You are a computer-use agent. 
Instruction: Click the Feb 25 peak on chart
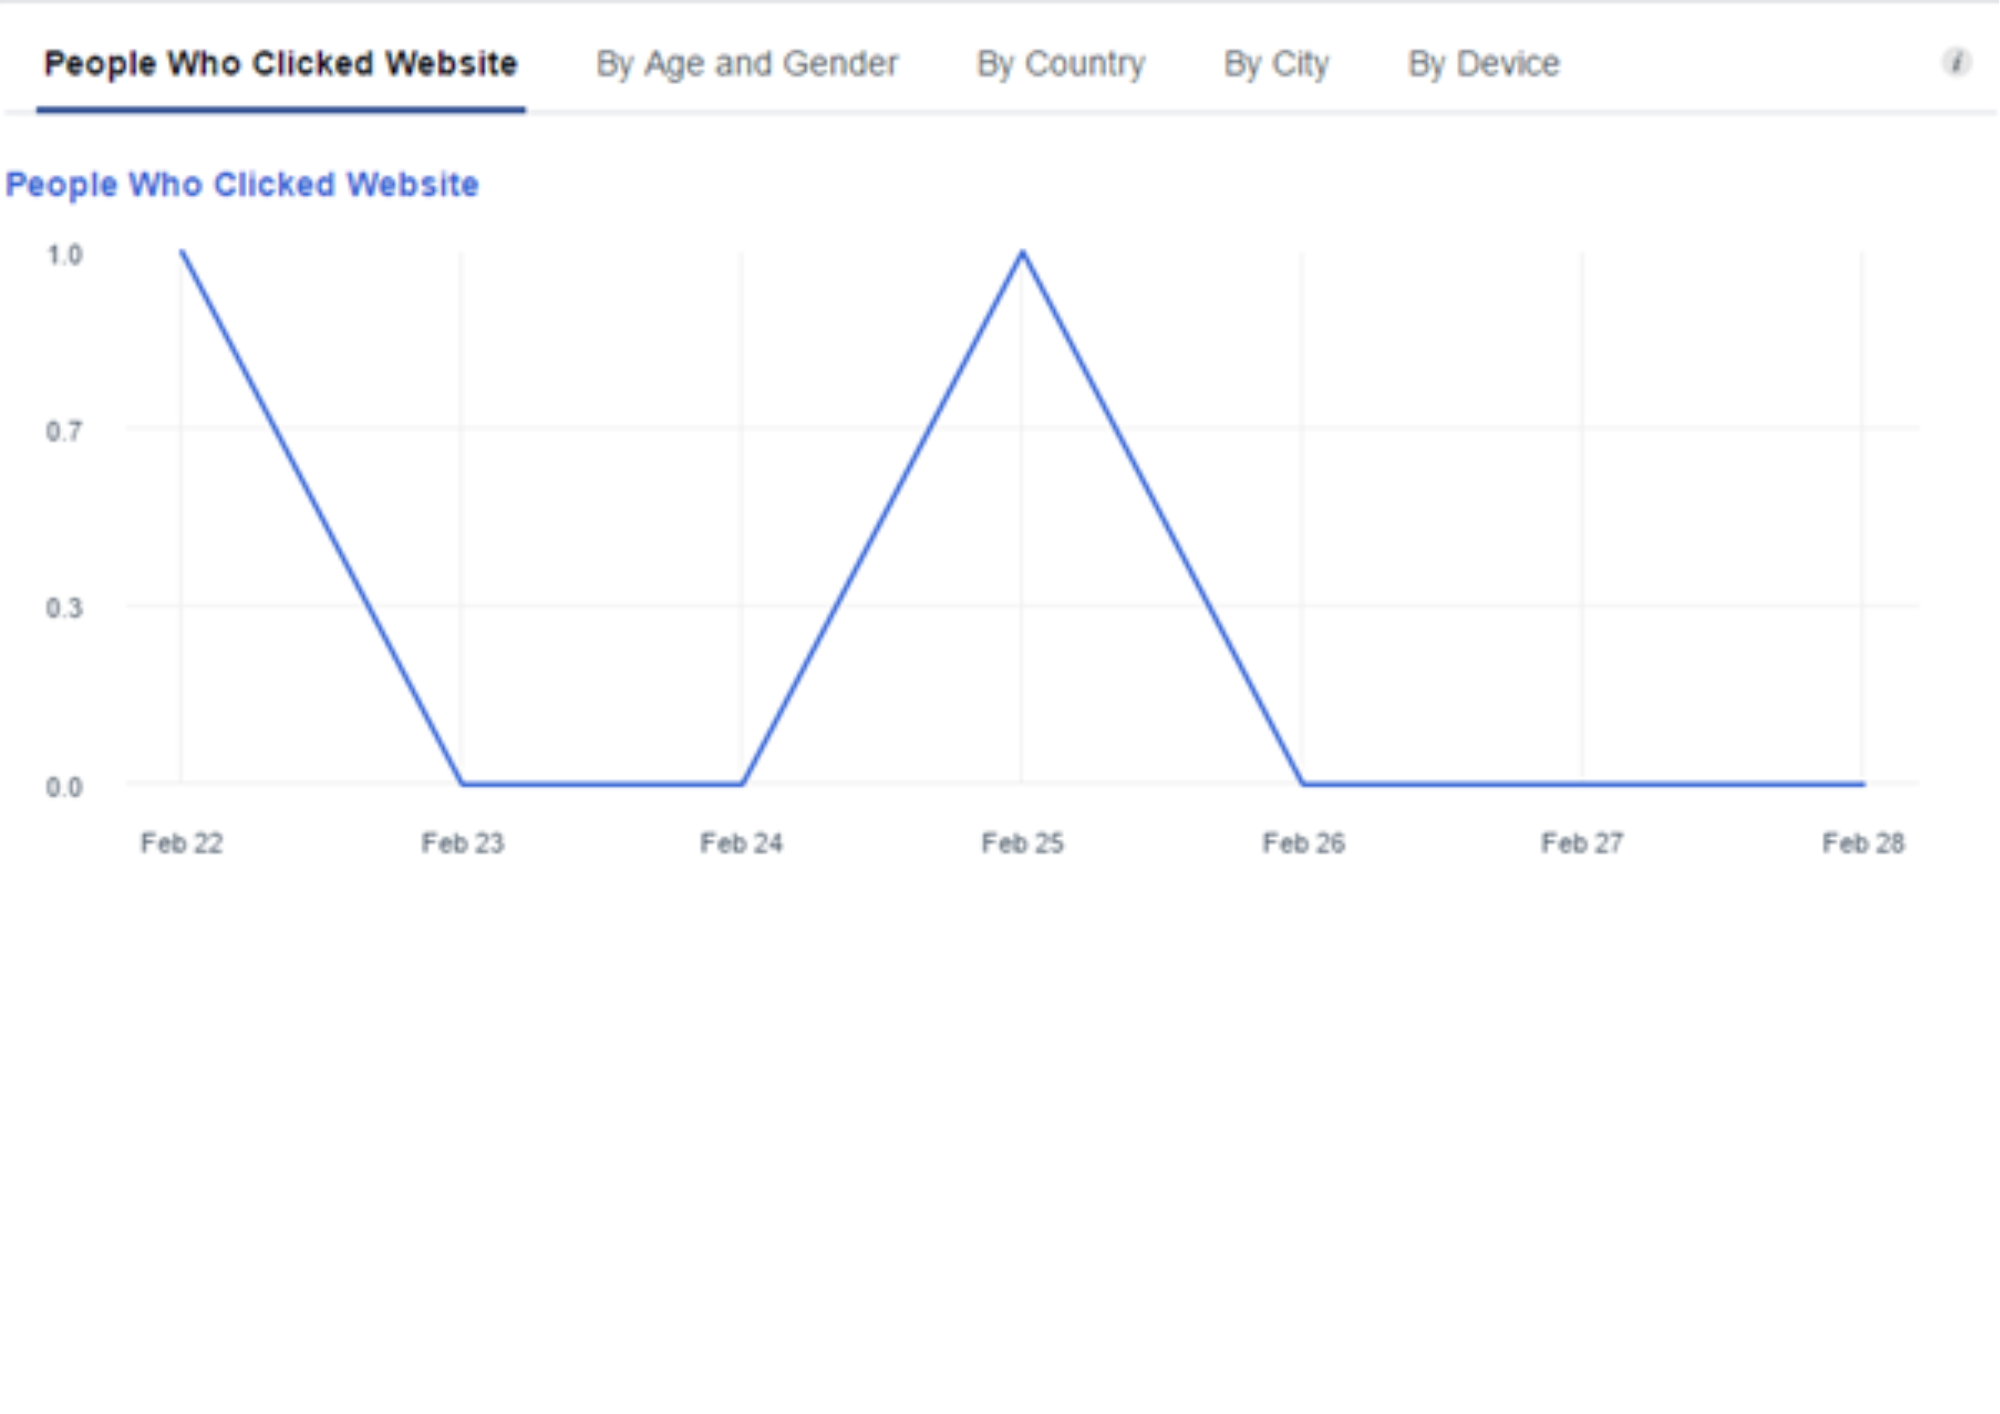point(1022,252)
